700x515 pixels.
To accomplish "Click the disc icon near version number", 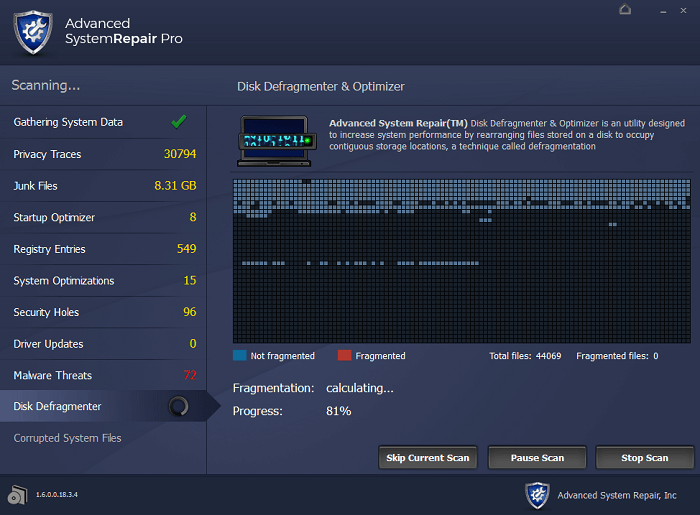I will click(17, 495).
